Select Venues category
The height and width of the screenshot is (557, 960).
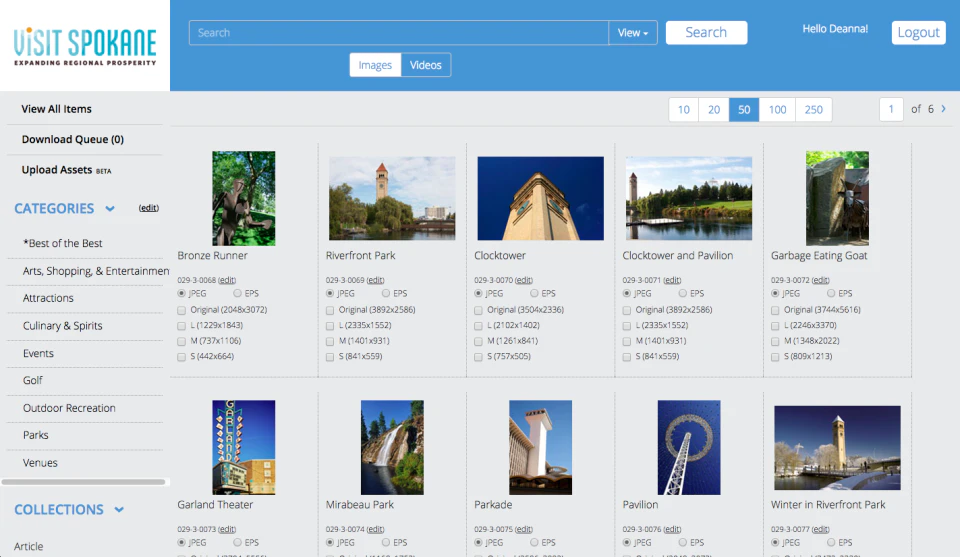(x=40, y=463)
